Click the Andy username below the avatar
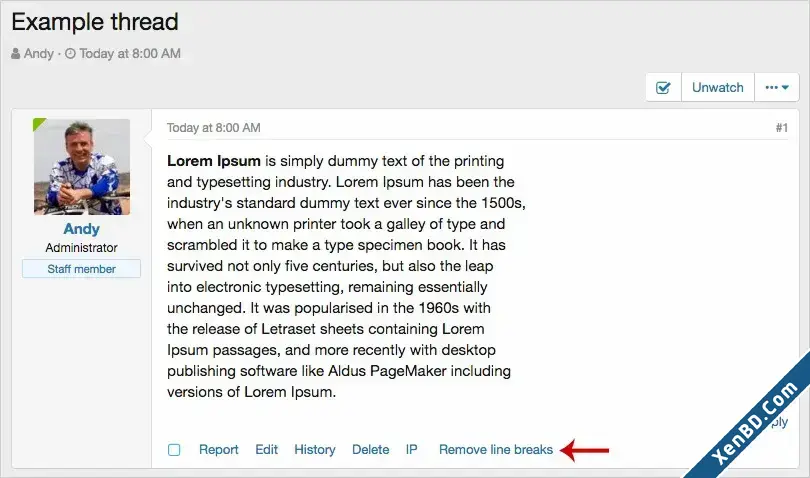 coord(82,228)
